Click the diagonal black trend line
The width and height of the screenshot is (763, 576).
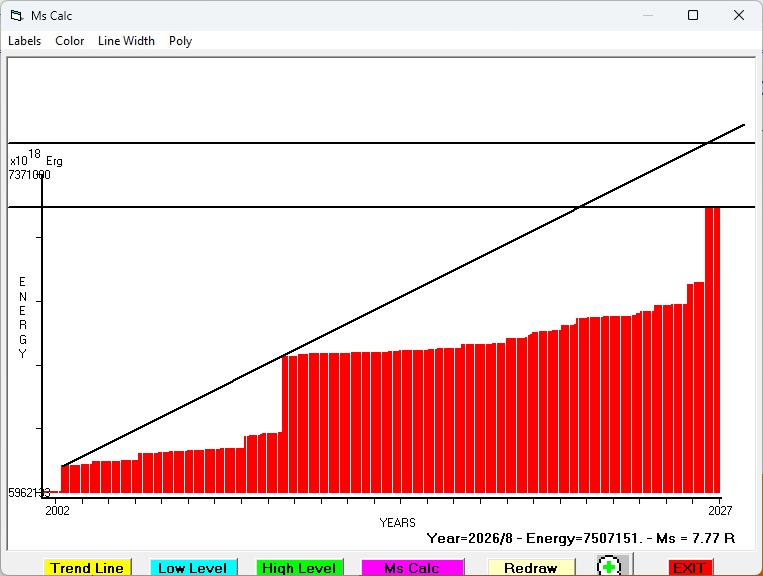(x=403, y=295)
